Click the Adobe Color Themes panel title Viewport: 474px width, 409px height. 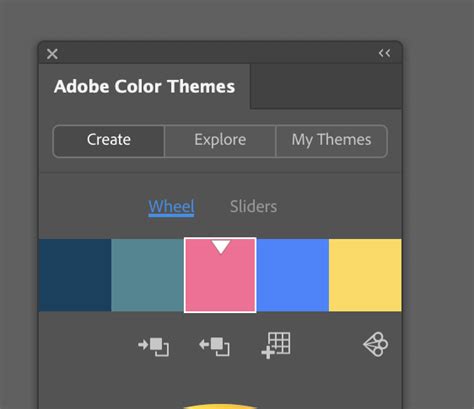click(144, 87)
